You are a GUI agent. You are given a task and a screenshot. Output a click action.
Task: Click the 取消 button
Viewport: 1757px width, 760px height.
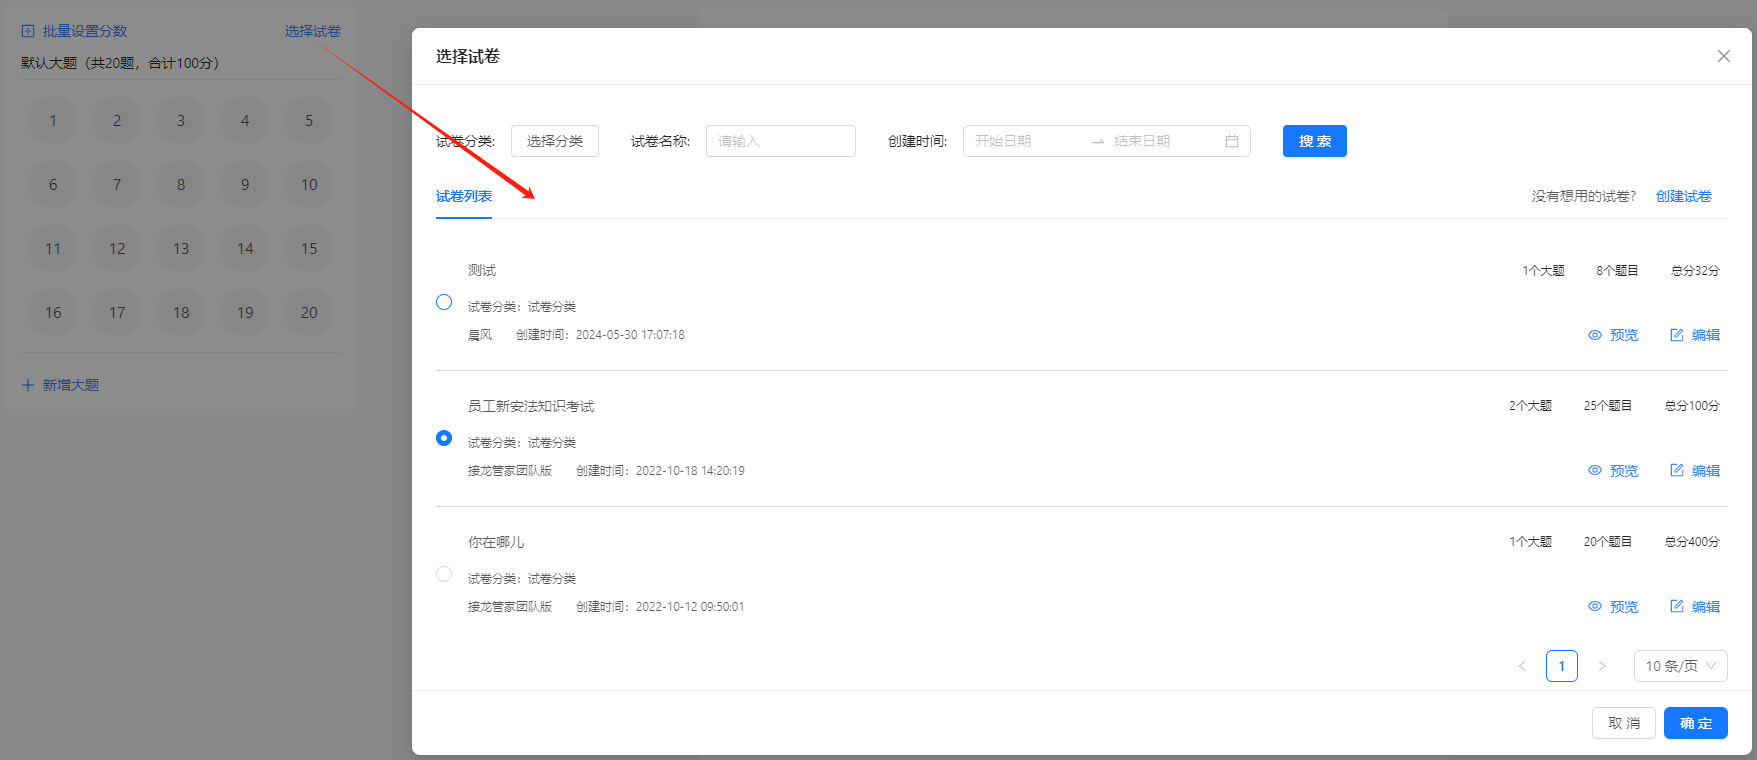(x=1624, y=723)
